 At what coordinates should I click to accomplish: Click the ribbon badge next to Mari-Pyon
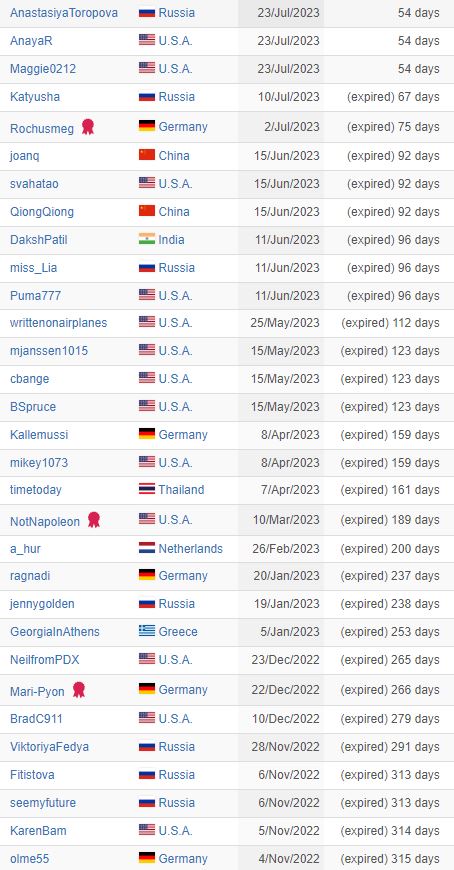79,690
